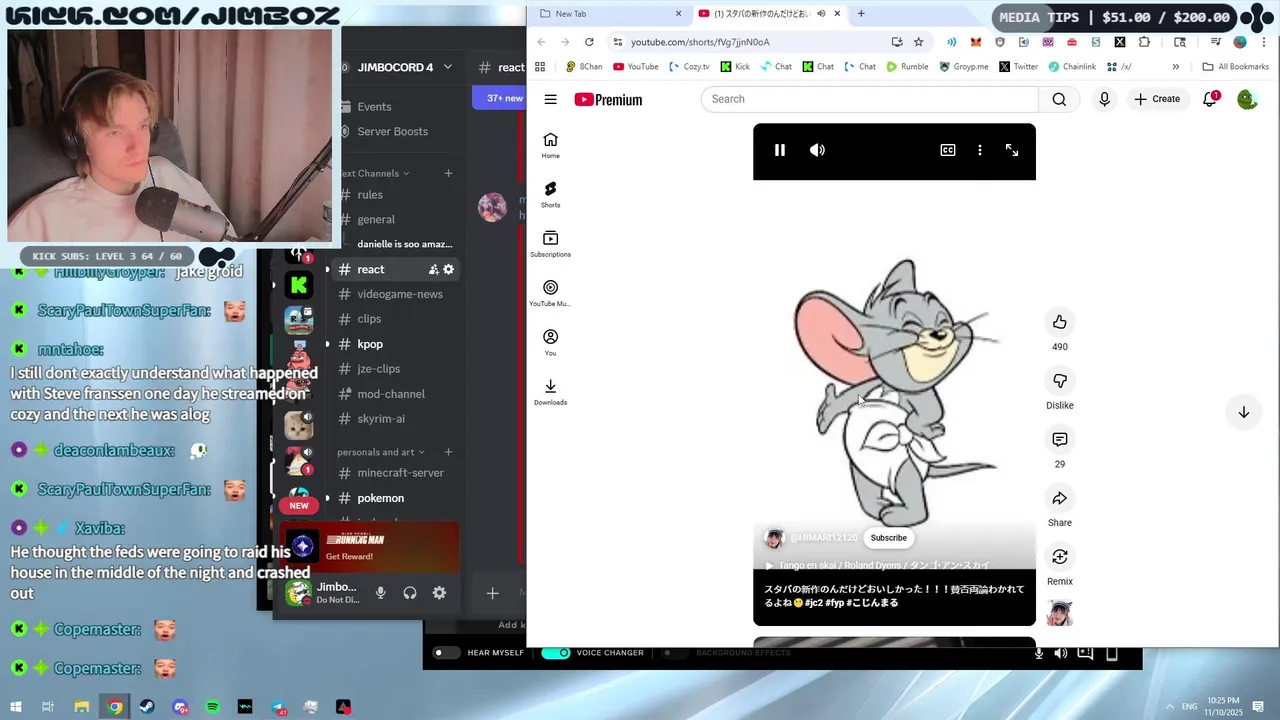1280x720 pixels.
Task: Expand hidden bookmarks chevron
Action: click(x=1175, y=67)
